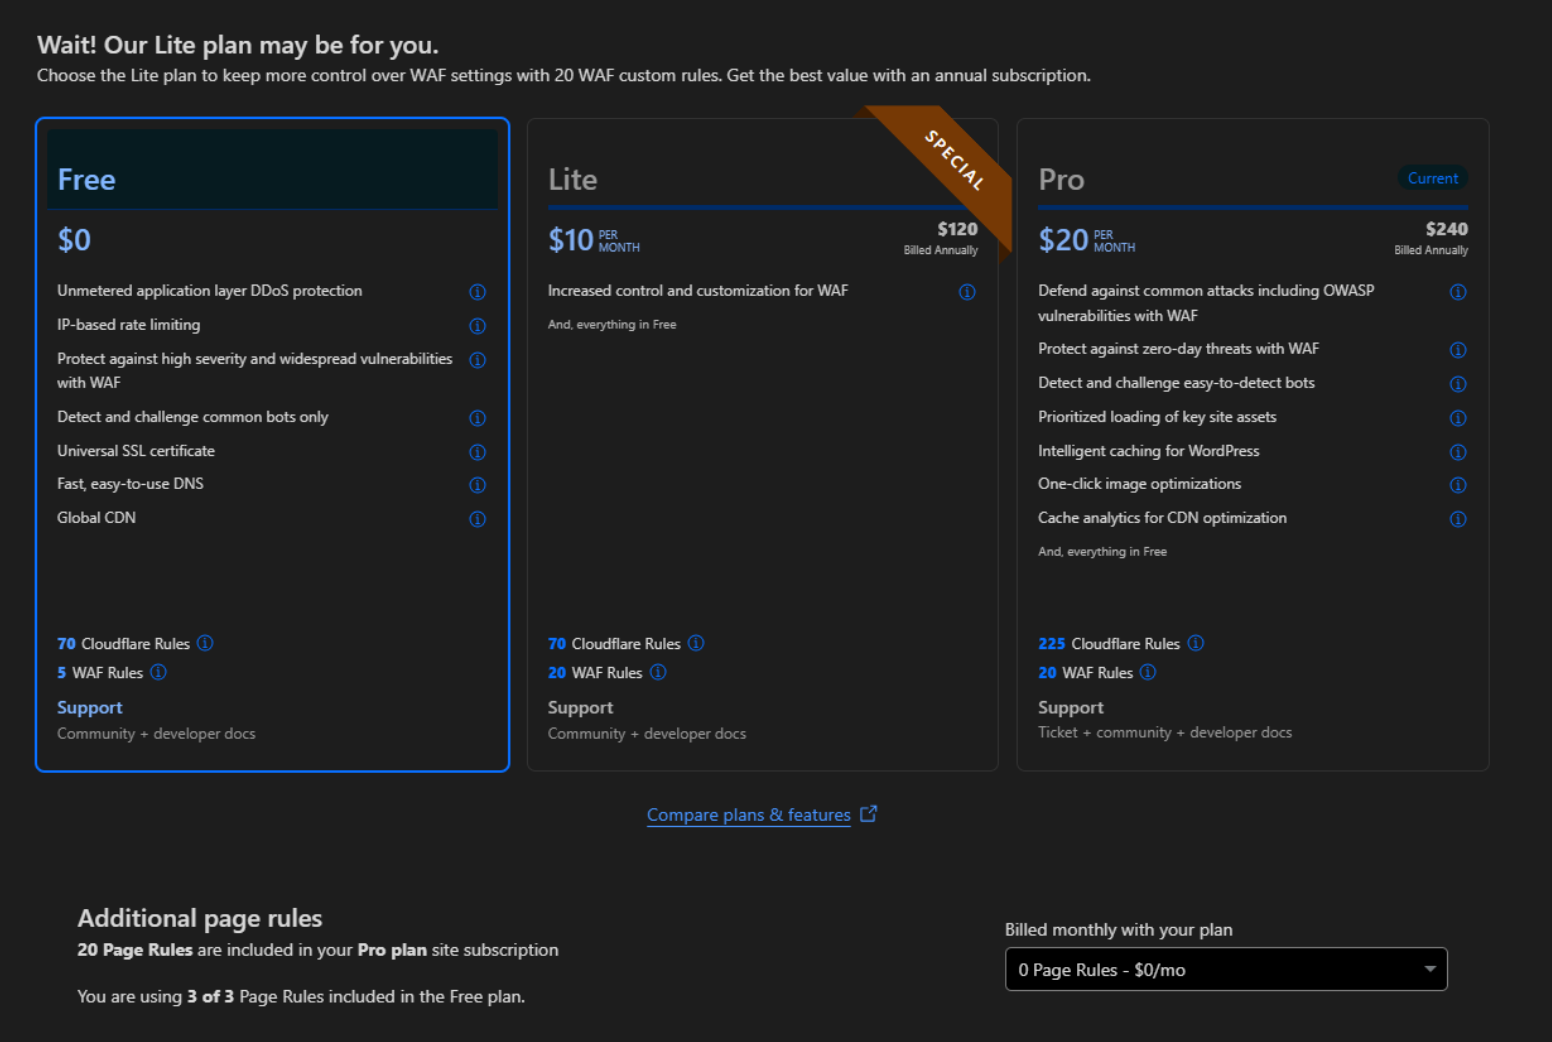Click info icon for Unmetered DDoS protection
The image size is (1552, 1042).
[x=477, y=292]
